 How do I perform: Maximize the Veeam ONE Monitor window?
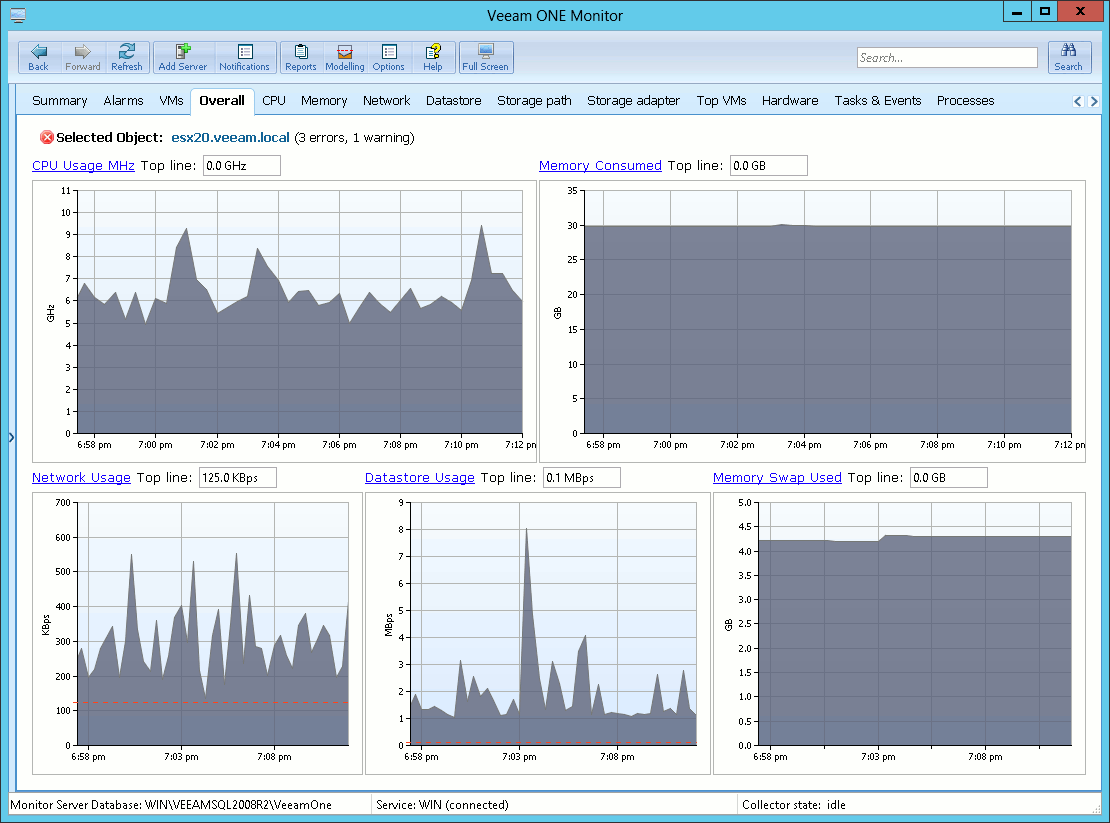(1044, 11)
